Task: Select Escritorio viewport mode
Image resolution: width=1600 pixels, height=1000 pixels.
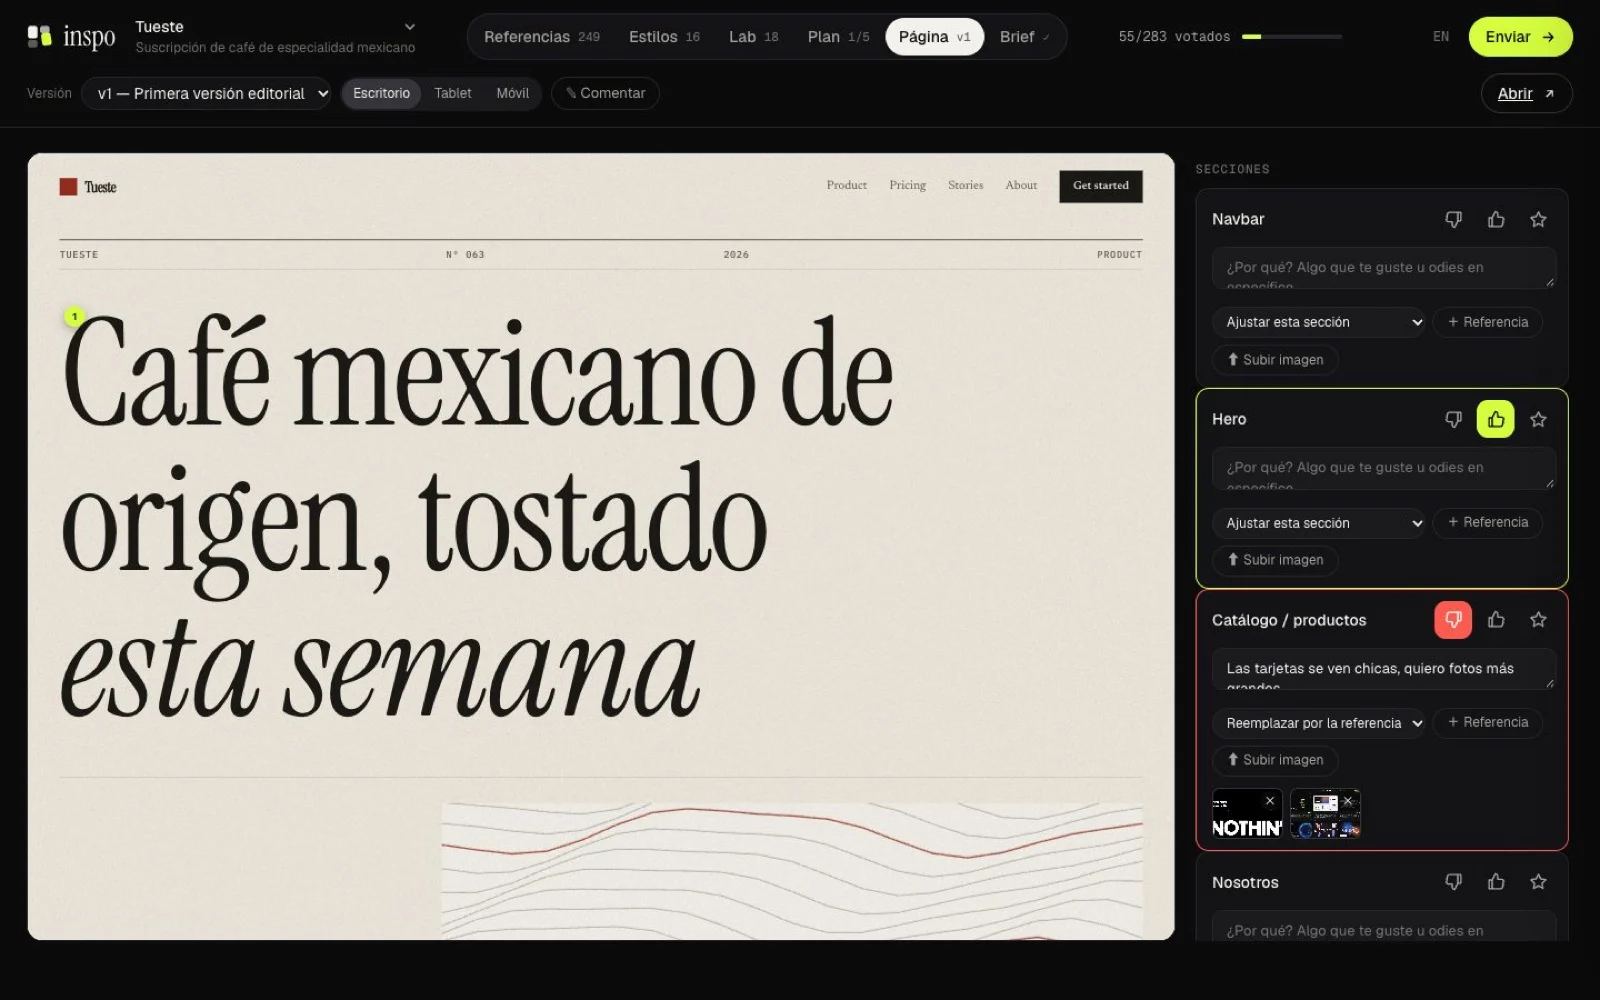Action: (381, 93)
